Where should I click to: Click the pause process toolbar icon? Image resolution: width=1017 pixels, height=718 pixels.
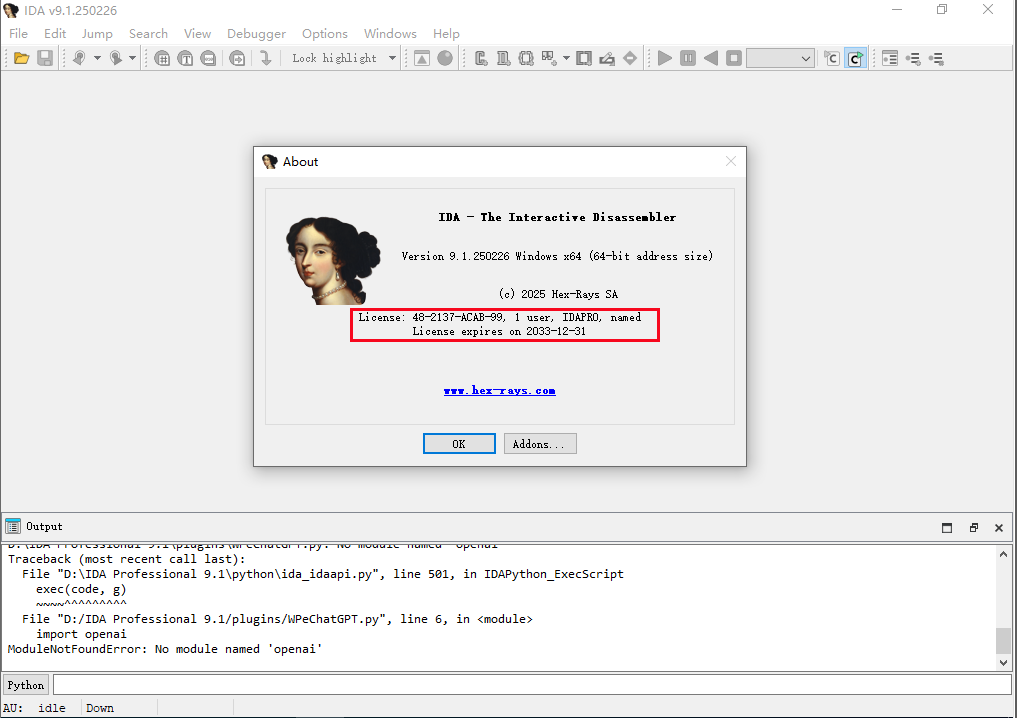(688, 58)
